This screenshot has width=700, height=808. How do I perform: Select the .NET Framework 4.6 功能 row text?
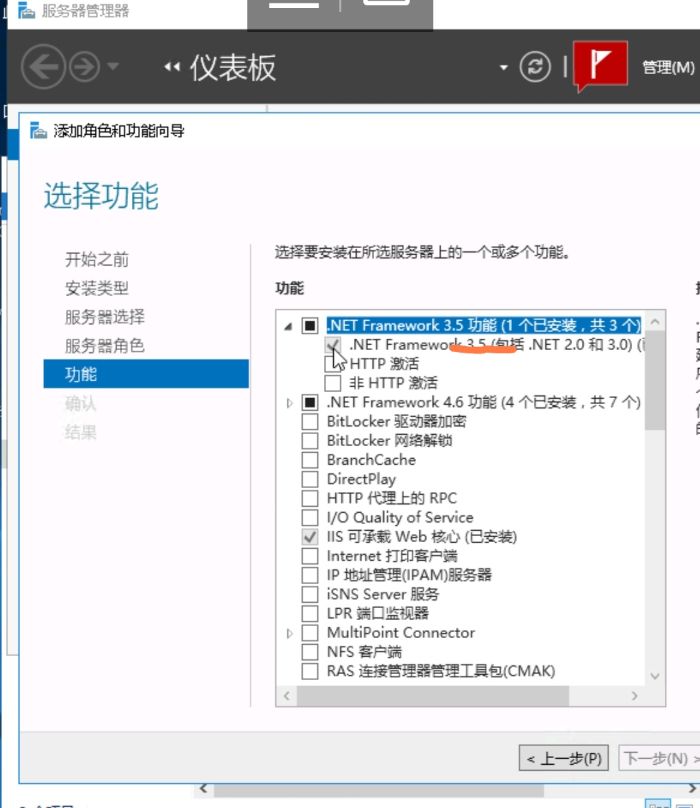click(x=484, y=402)
